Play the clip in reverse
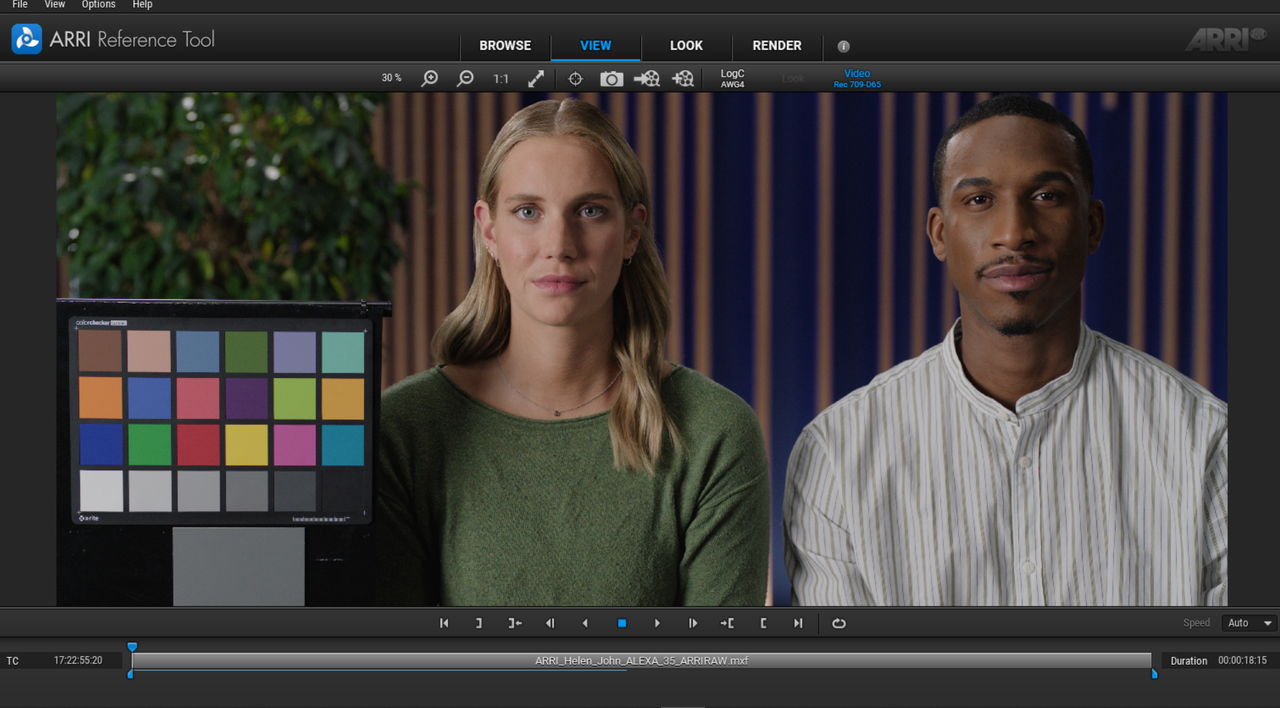 (x=585, y=623)
